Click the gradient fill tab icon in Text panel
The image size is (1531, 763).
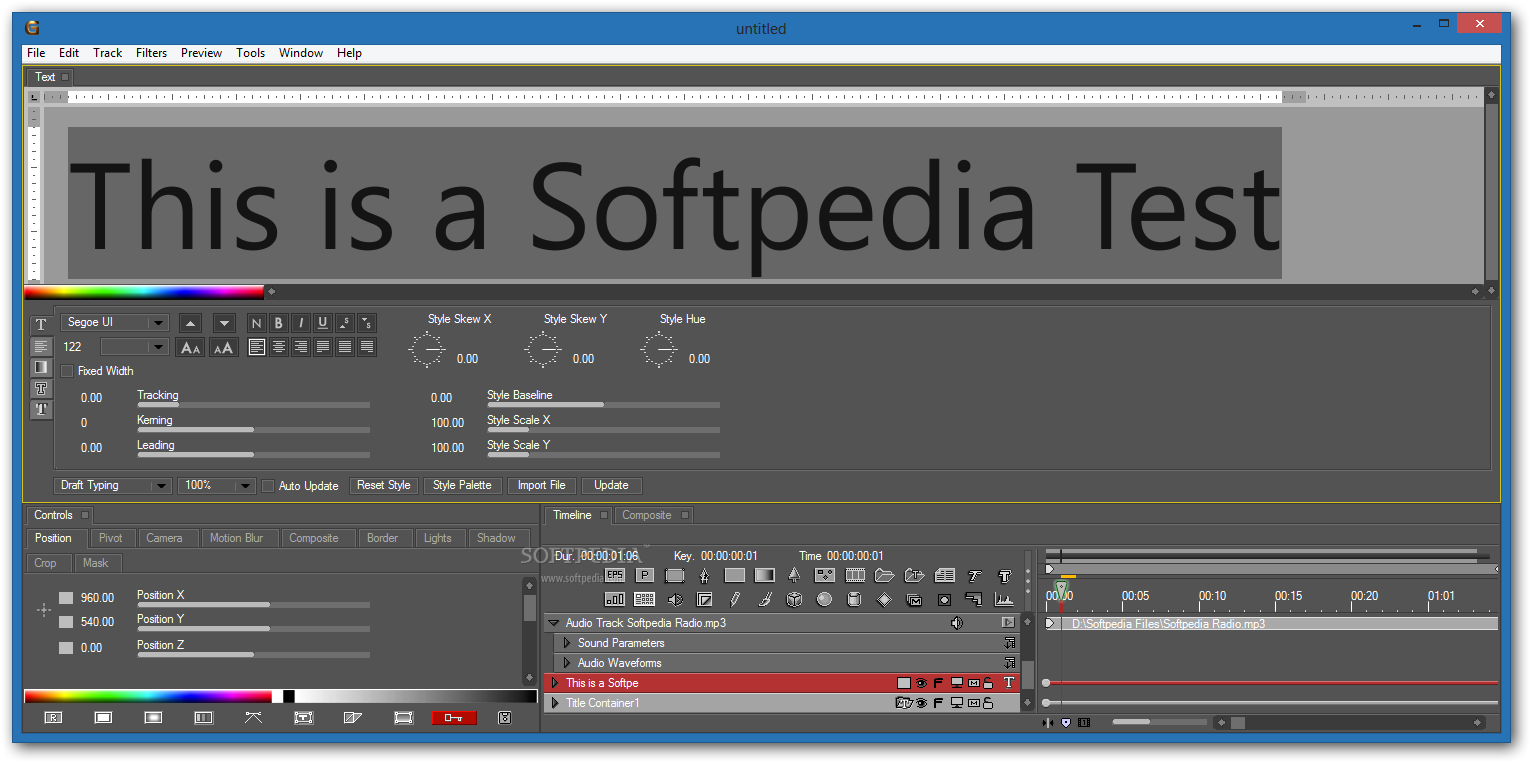(41, 367)
